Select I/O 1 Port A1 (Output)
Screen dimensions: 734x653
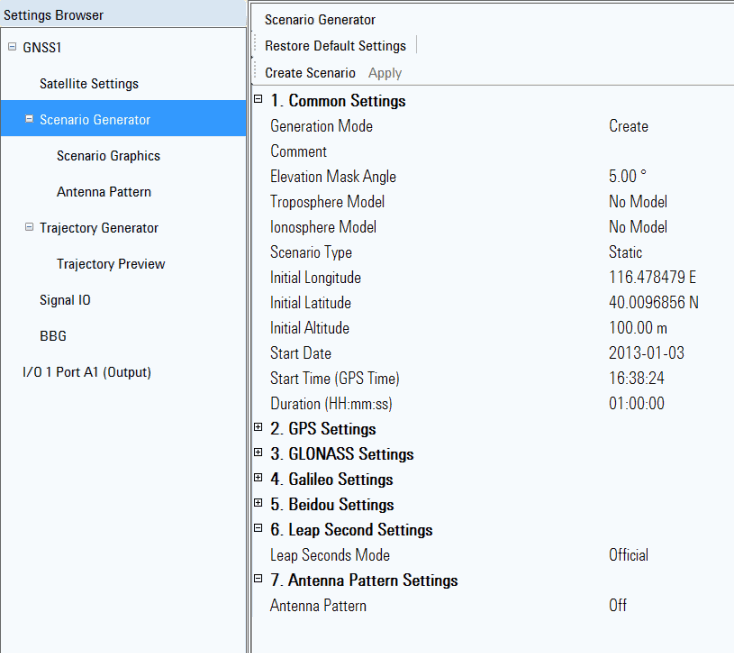pyautogui.click(x=87, y=372)
